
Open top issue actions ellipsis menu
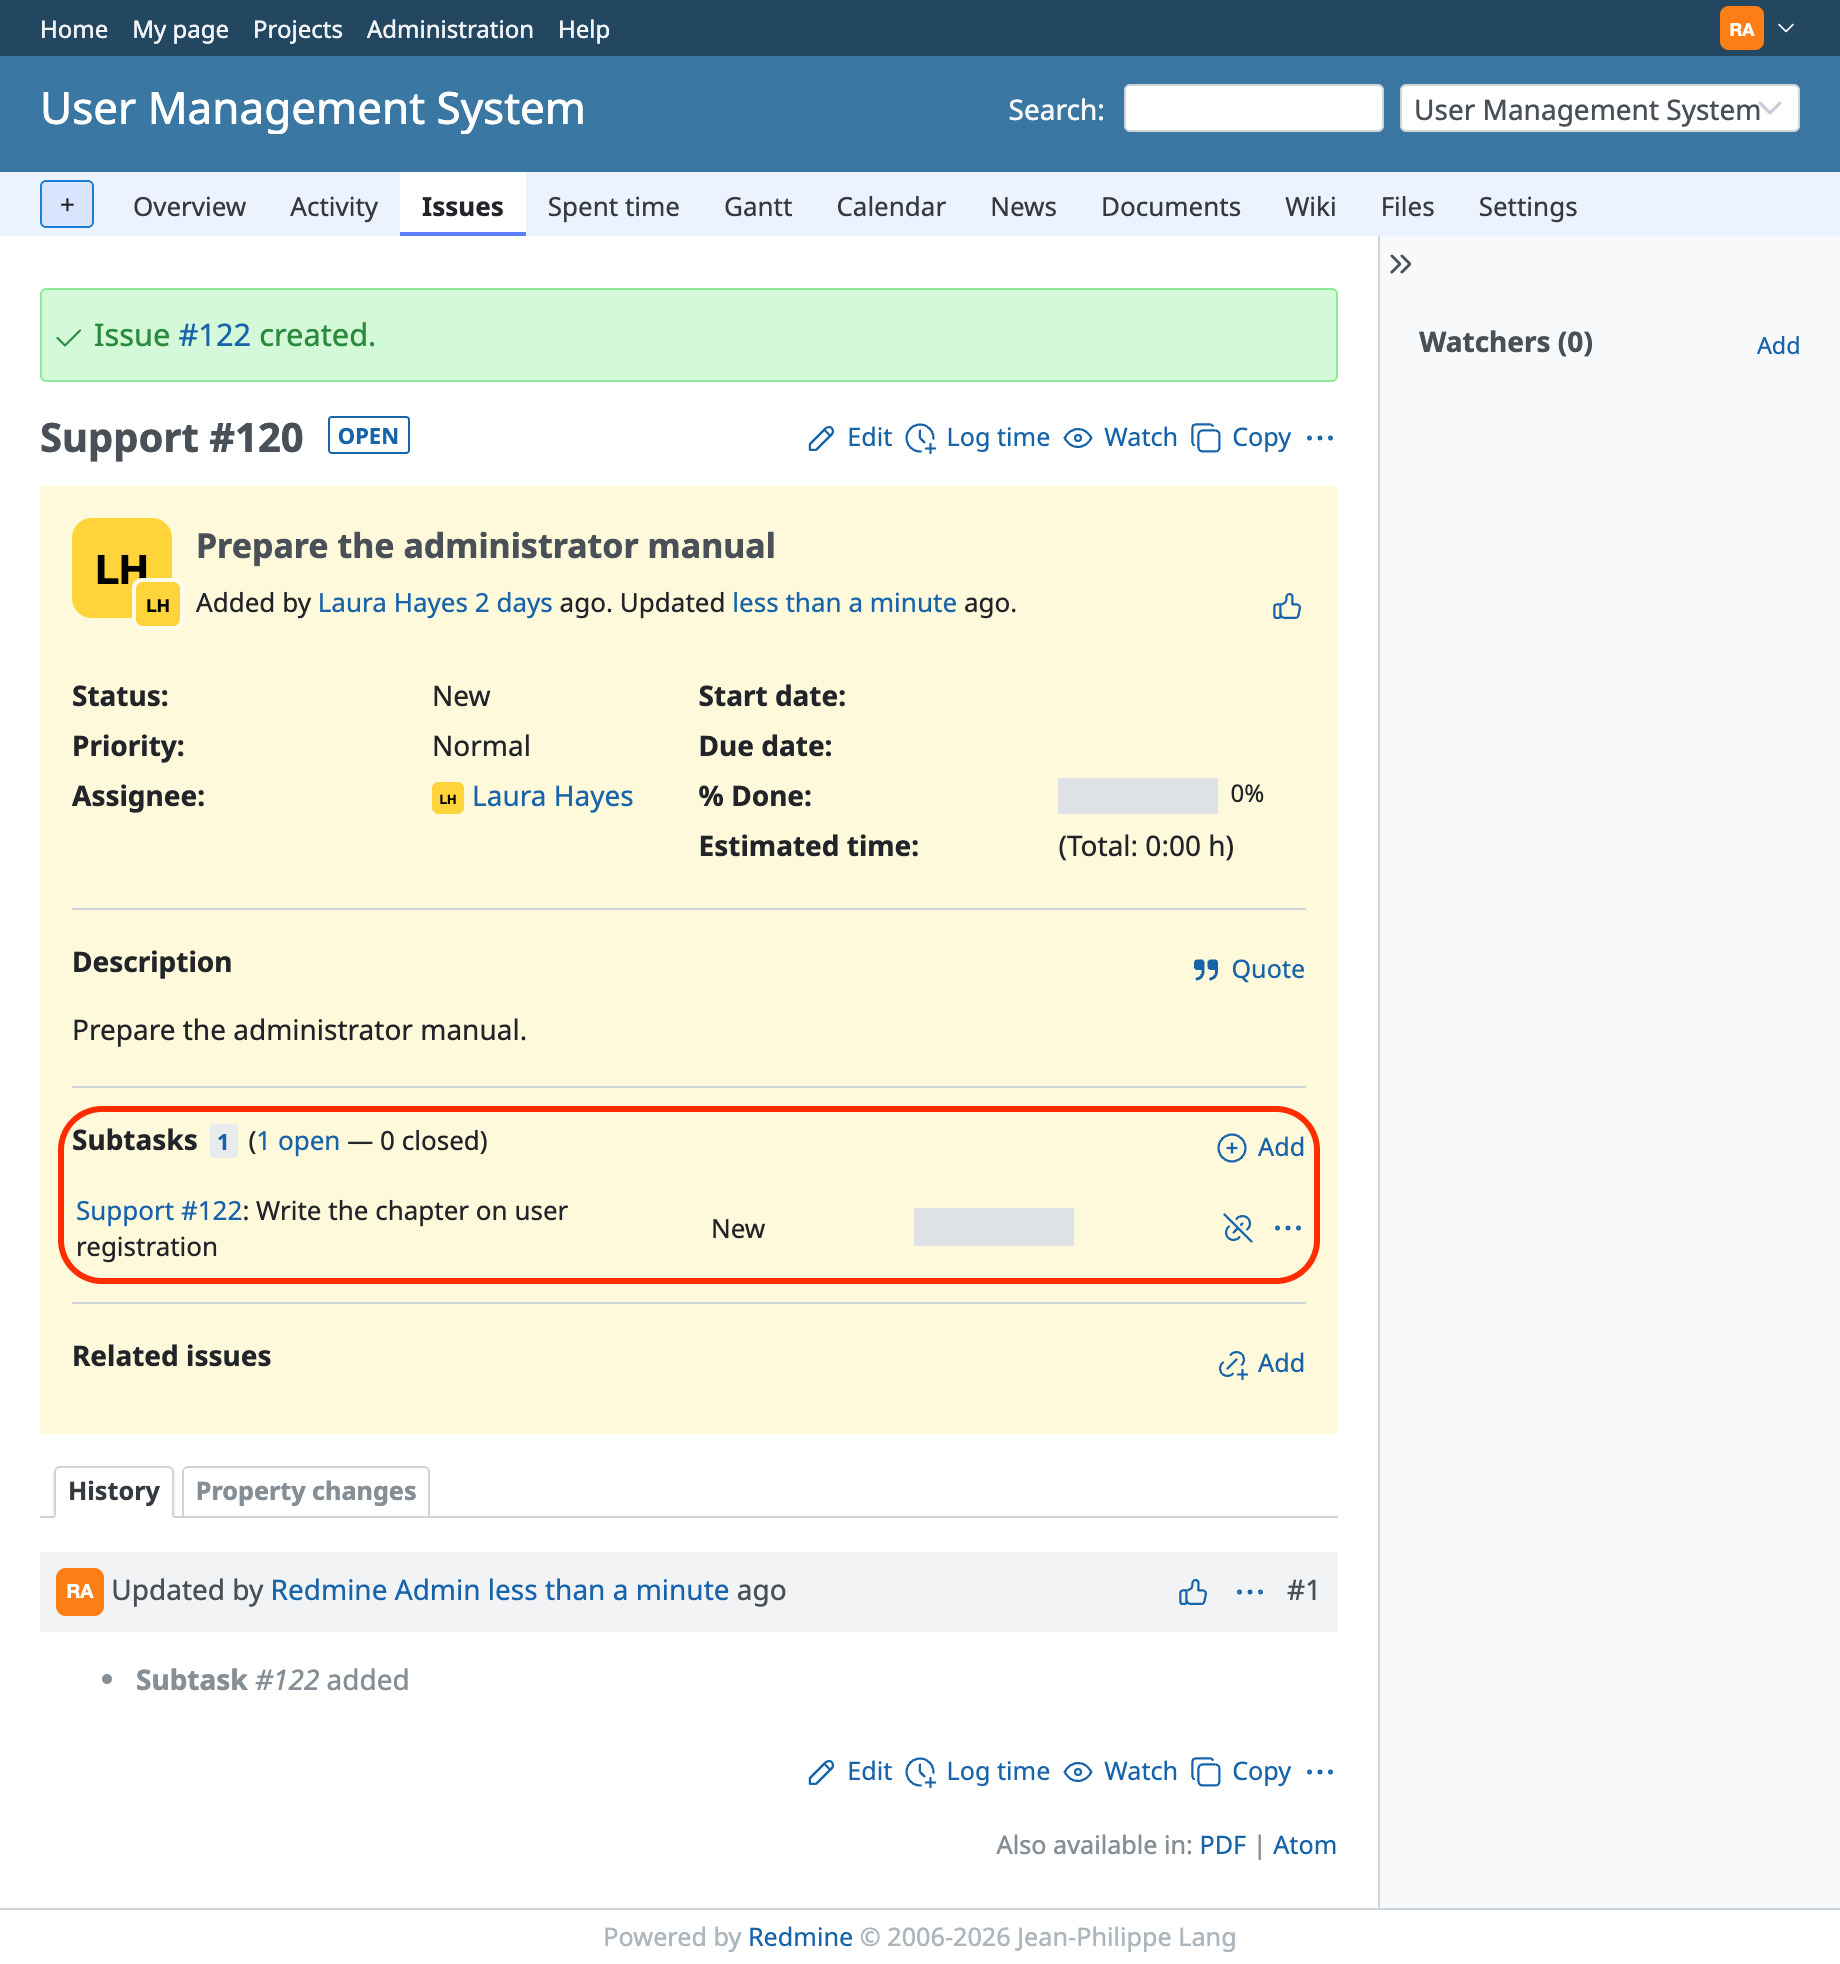1320,437
